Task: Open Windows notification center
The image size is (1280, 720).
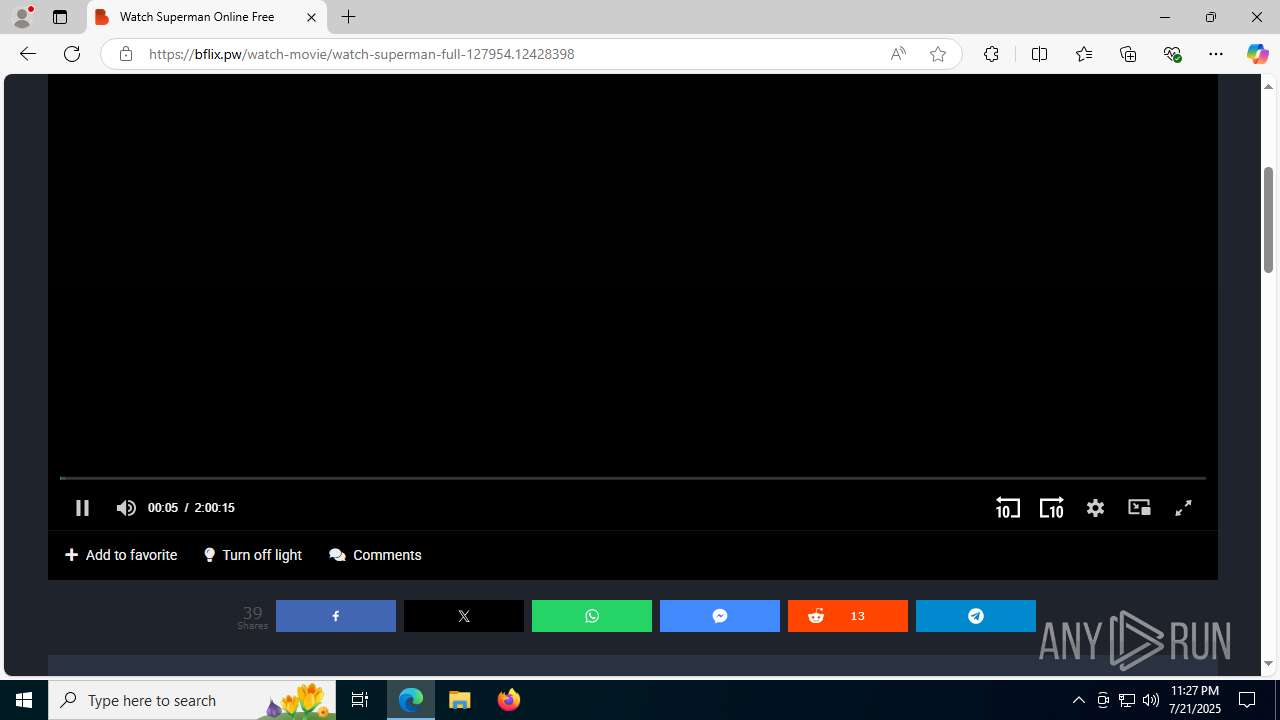Action: [1247, 700]
